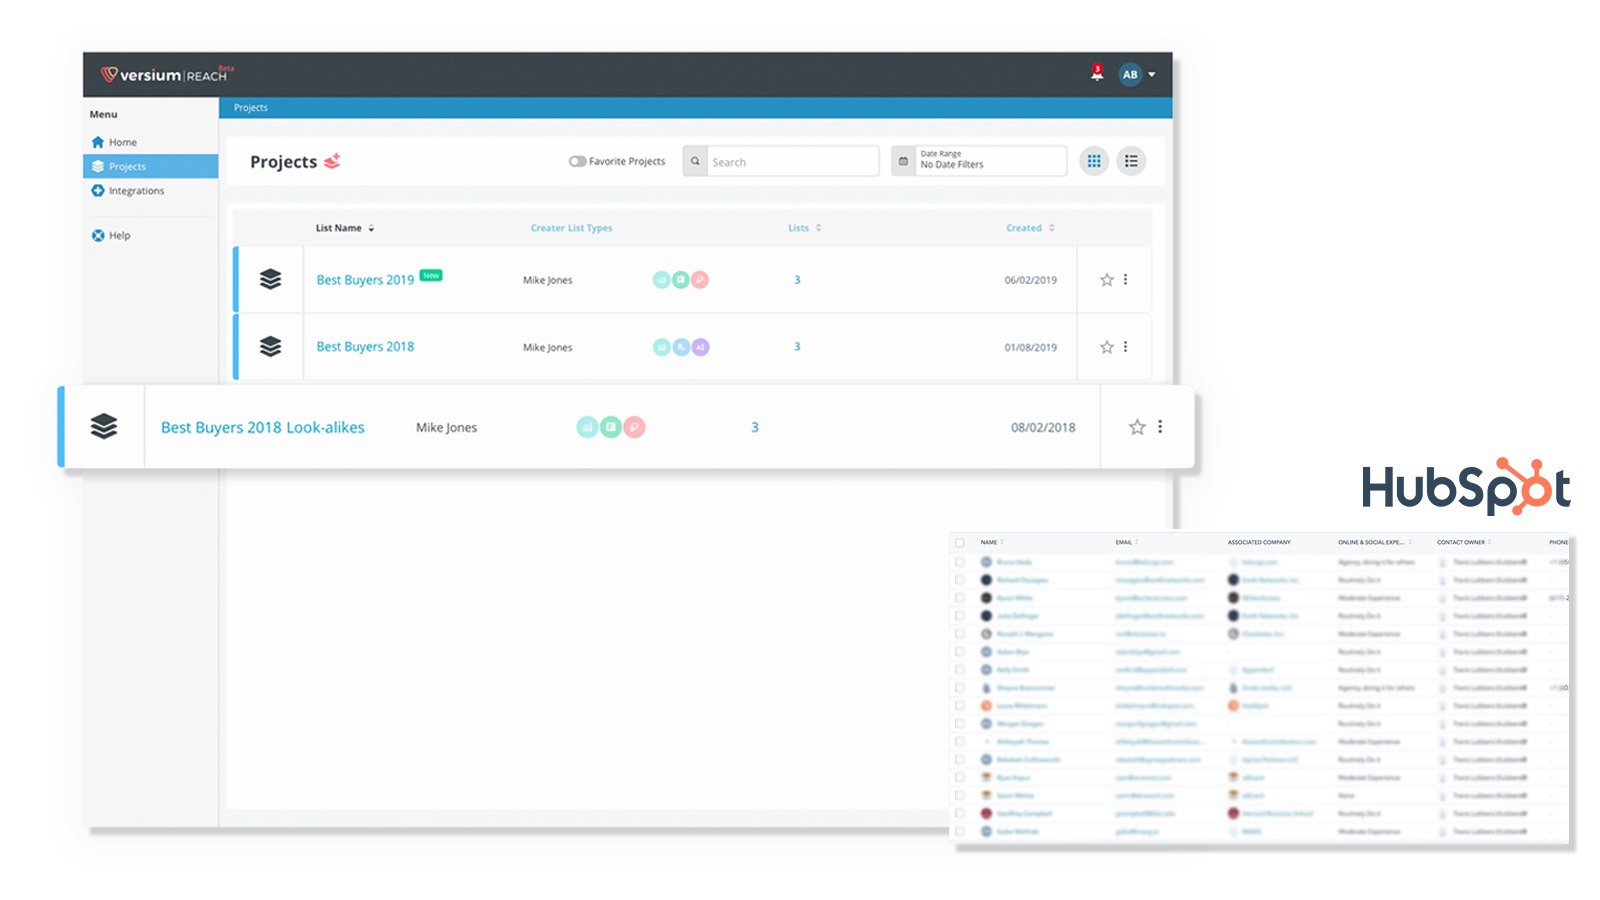This screenshot has height=900, width=1600.
Task: Click the Projects breadcrumb tab
Action: [x=251, y=107]
